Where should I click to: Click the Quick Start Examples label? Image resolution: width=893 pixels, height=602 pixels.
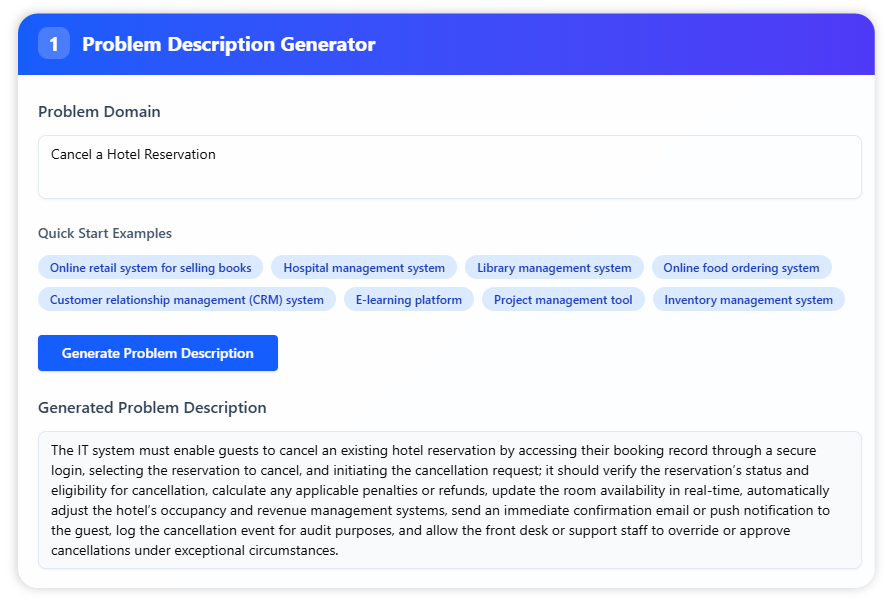coord(105,233)
